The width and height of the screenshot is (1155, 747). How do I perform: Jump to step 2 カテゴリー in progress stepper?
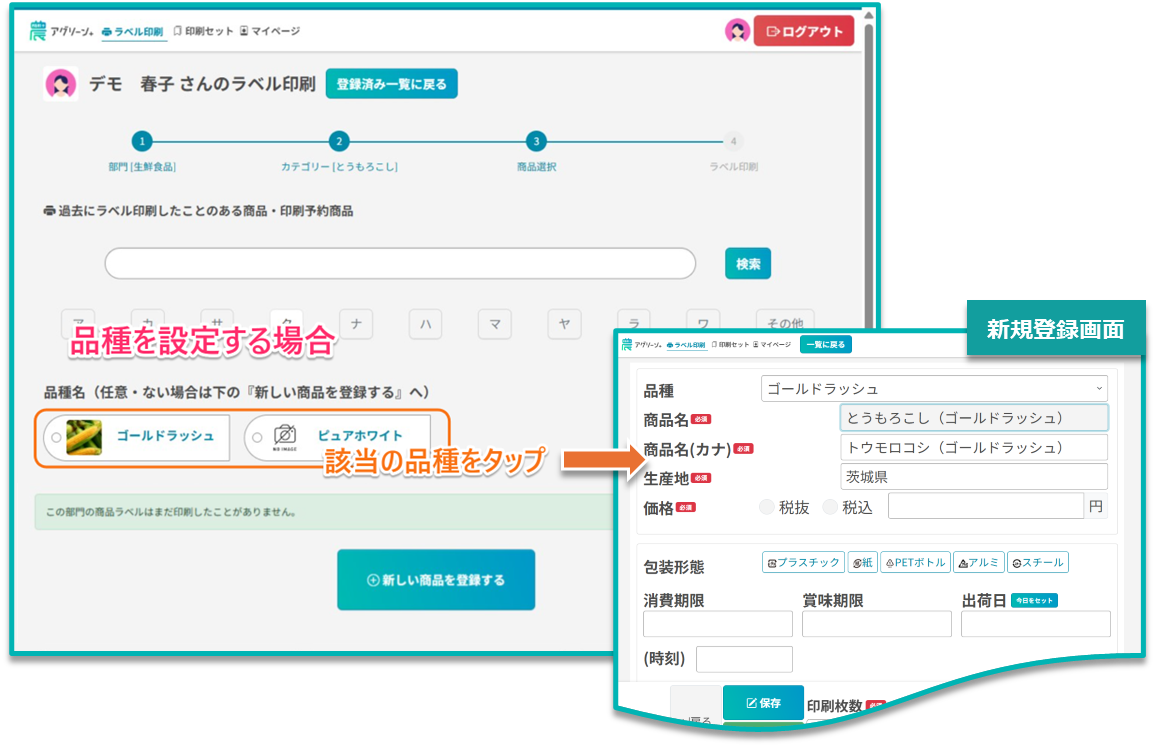[x=340, y=142]
